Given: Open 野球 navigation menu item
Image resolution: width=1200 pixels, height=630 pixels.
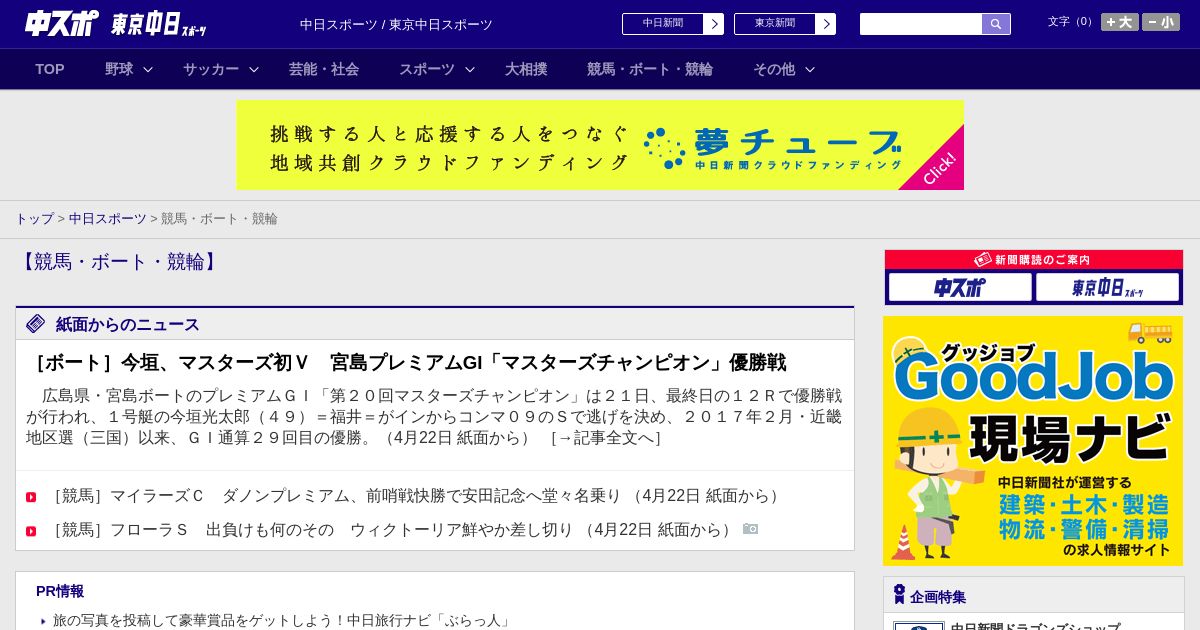Looking at the screenshot, I should (x=119, y=69).
